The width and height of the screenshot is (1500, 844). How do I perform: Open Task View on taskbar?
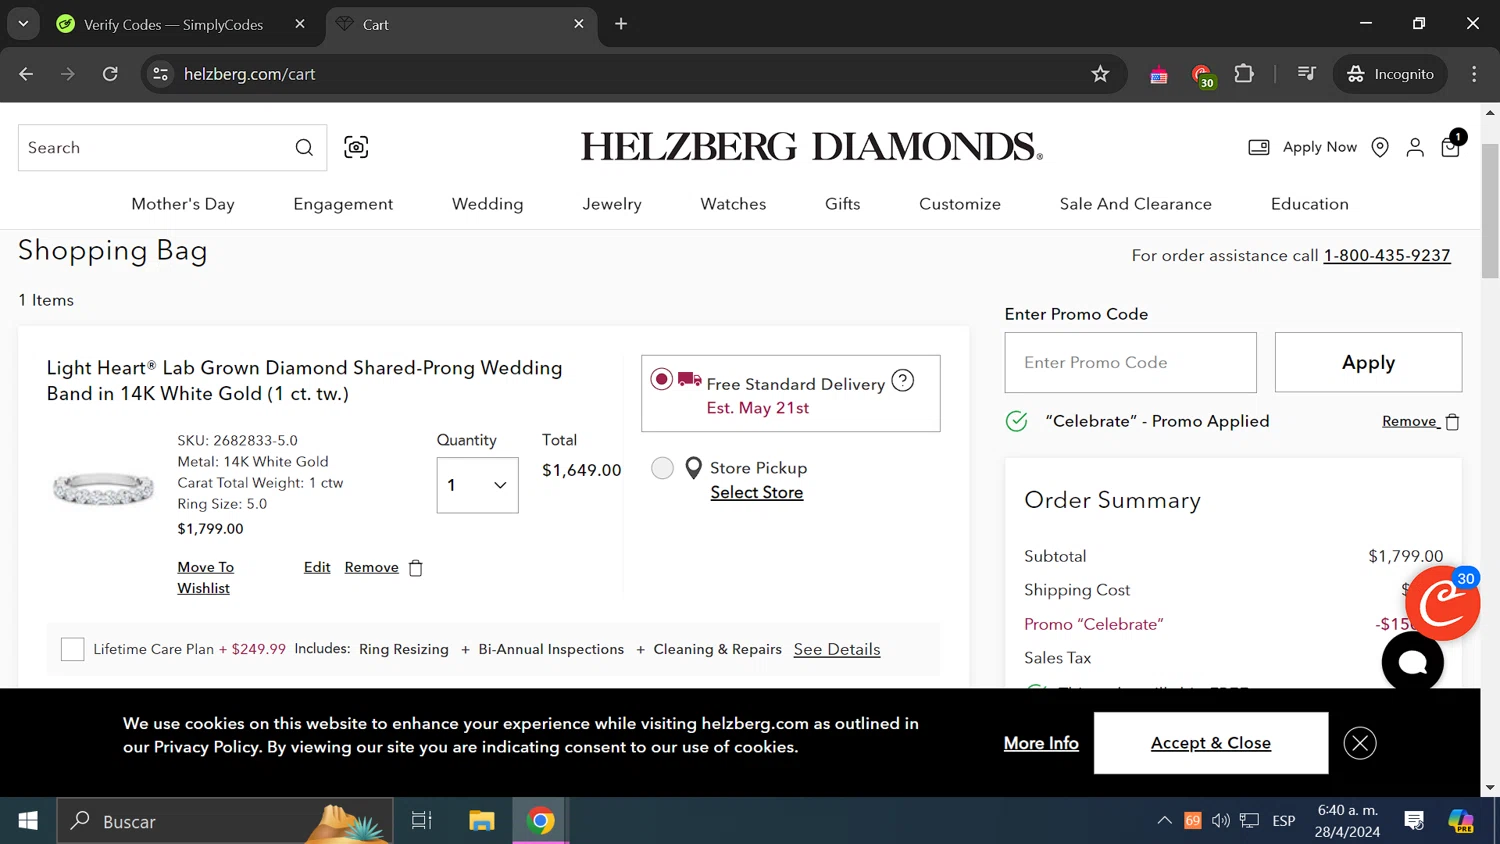[x=422, y=821]
